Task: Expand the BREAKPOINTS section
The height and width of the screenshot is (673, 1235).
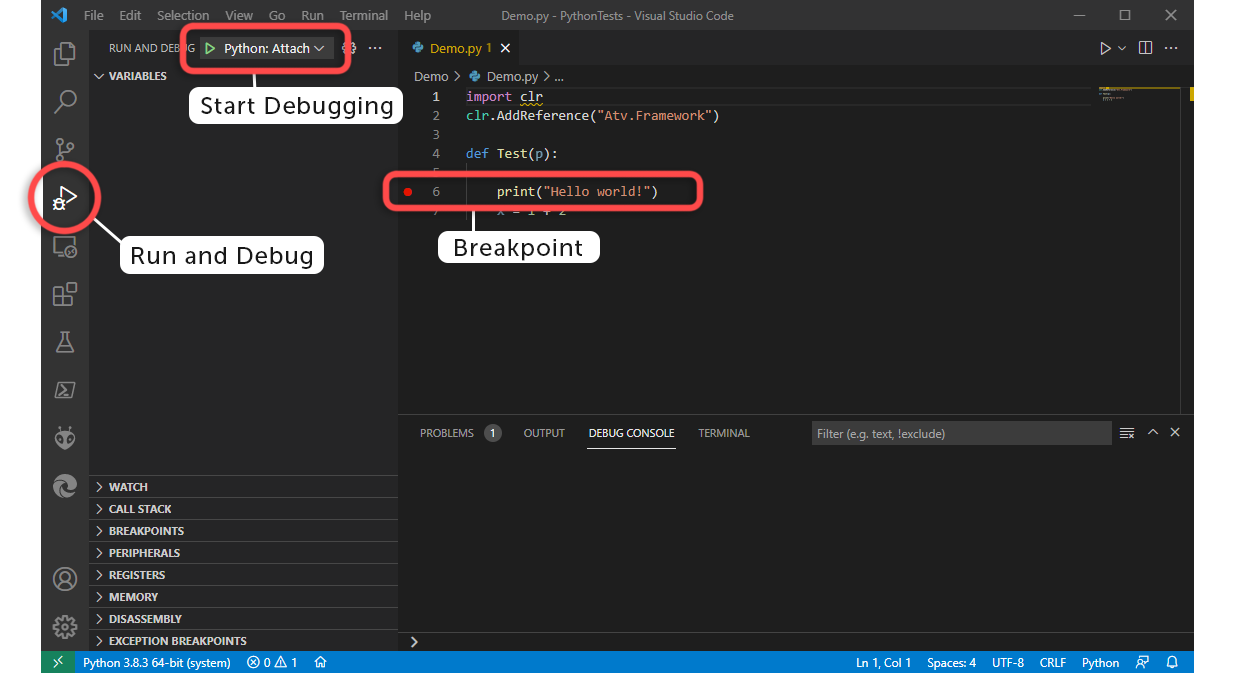Action: [243, 531]
